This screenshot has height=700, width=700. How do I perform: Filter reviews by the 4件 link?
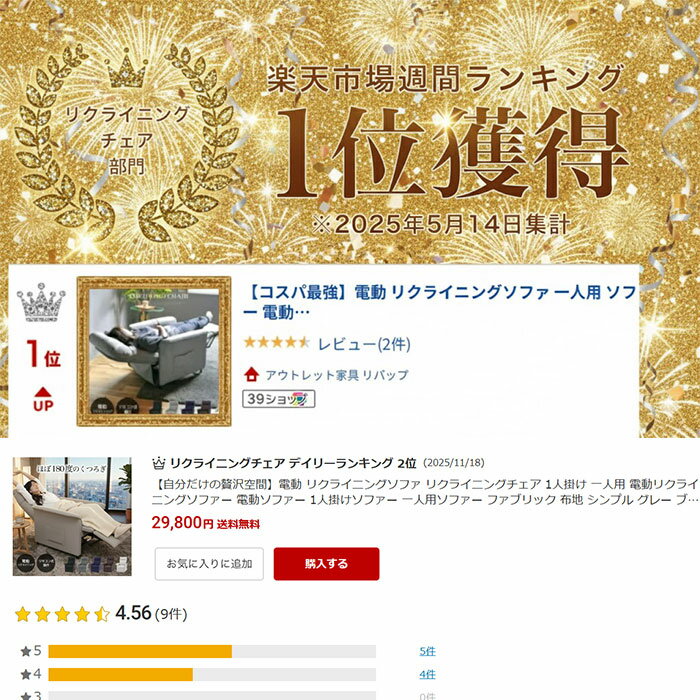[427, 675]
